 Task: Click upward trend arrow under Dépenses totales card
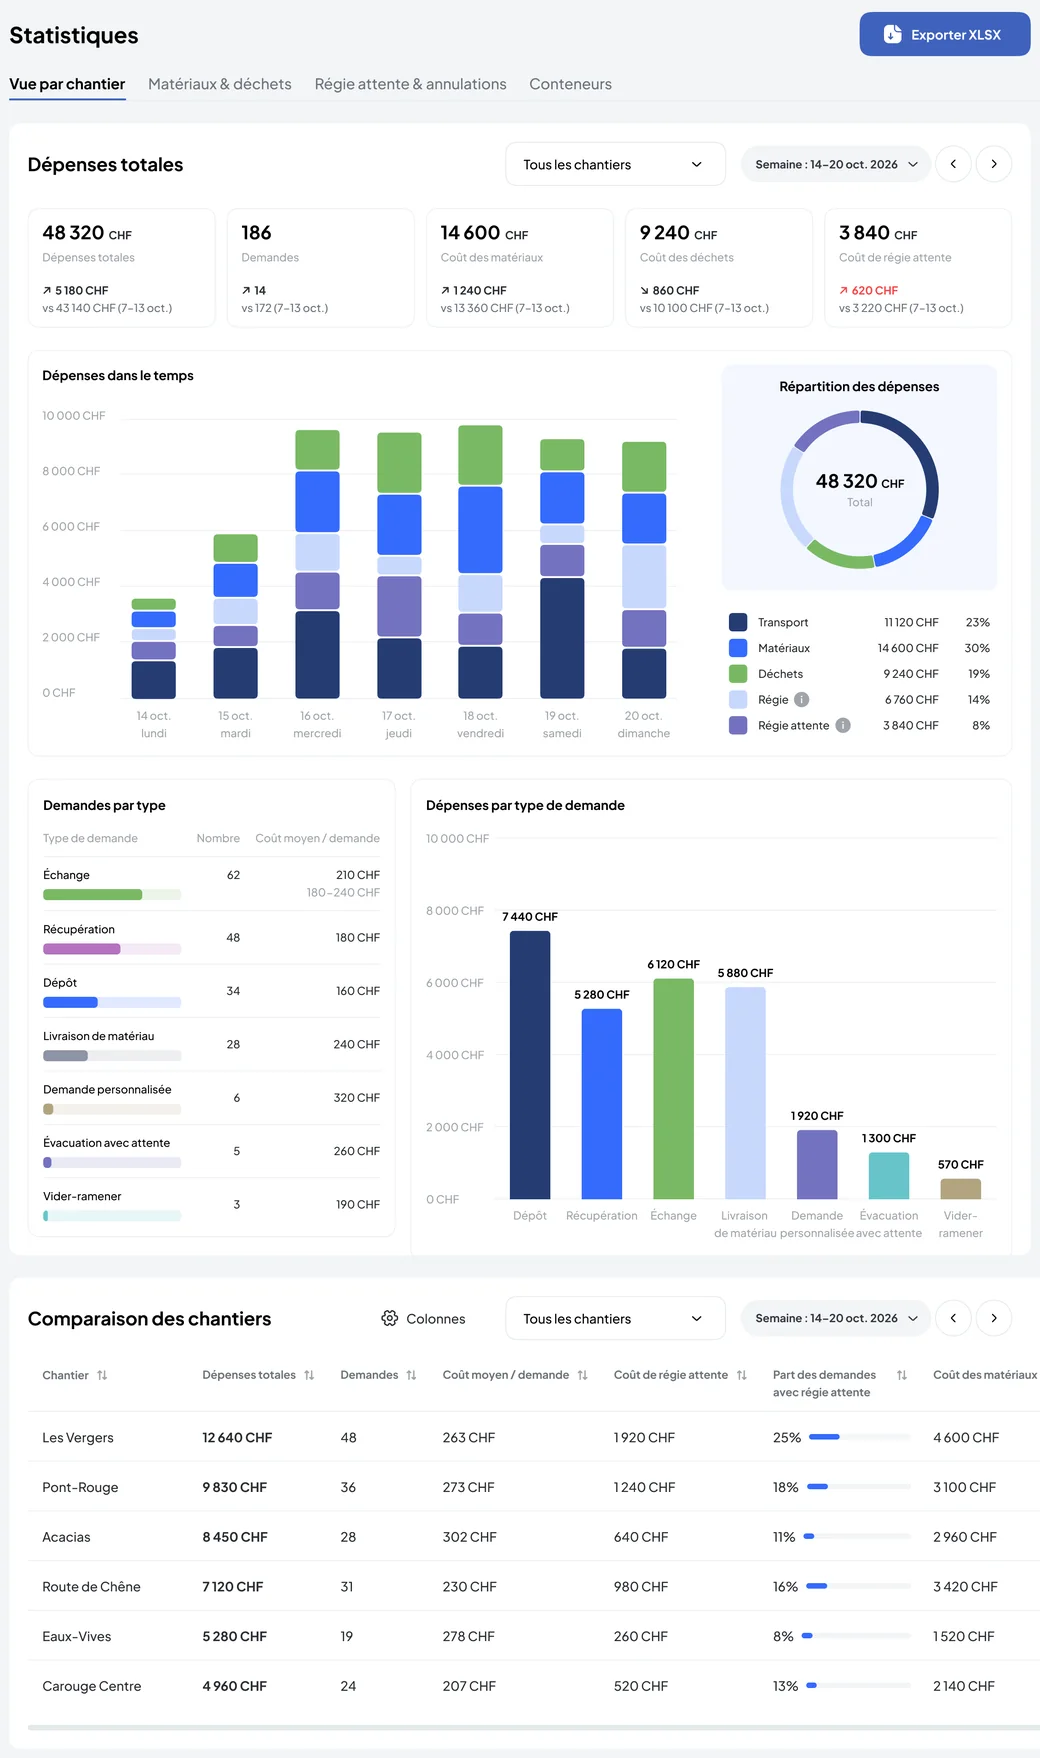[47, 290]
